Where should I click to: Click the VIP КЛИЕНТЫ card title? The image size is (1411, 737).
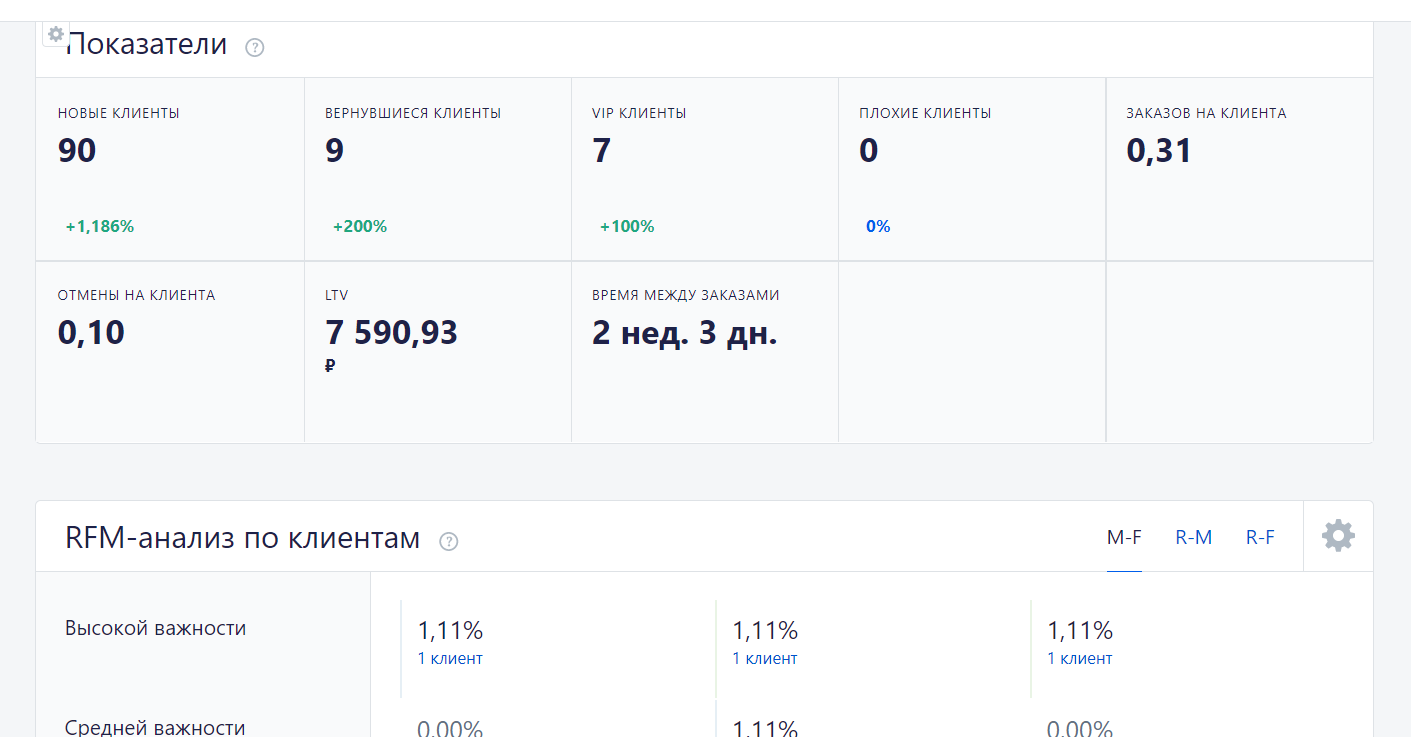coord(639,113)
